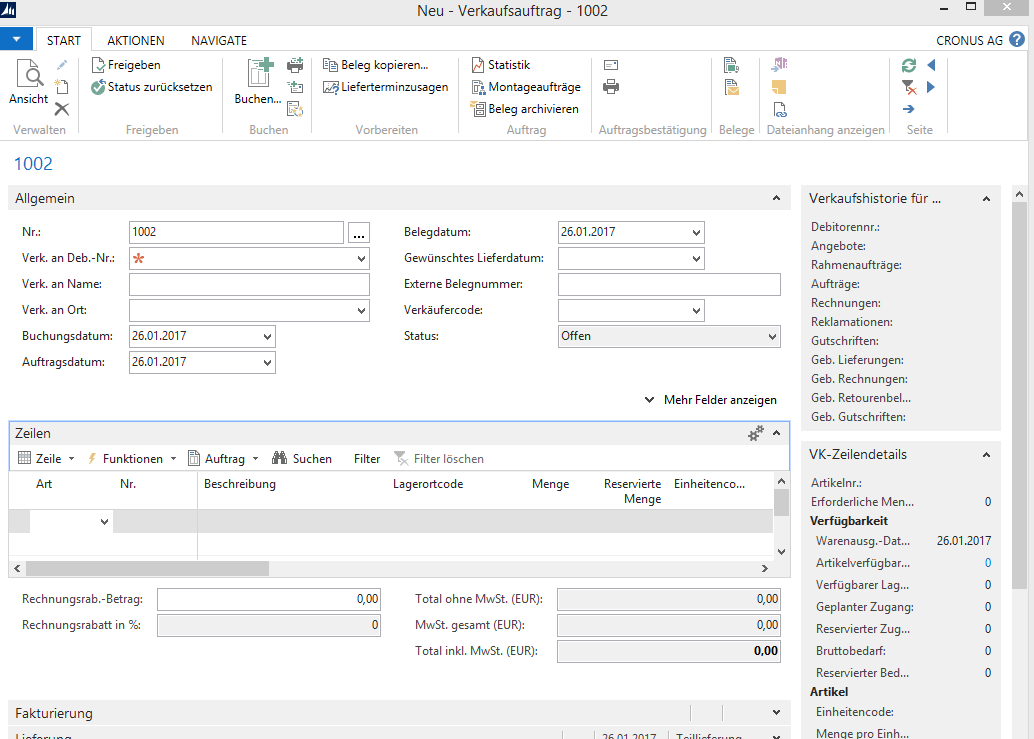This screenshot has height=739, width=1034.
Task: Collapse the Allgemein section
Action: coord(776,198)
